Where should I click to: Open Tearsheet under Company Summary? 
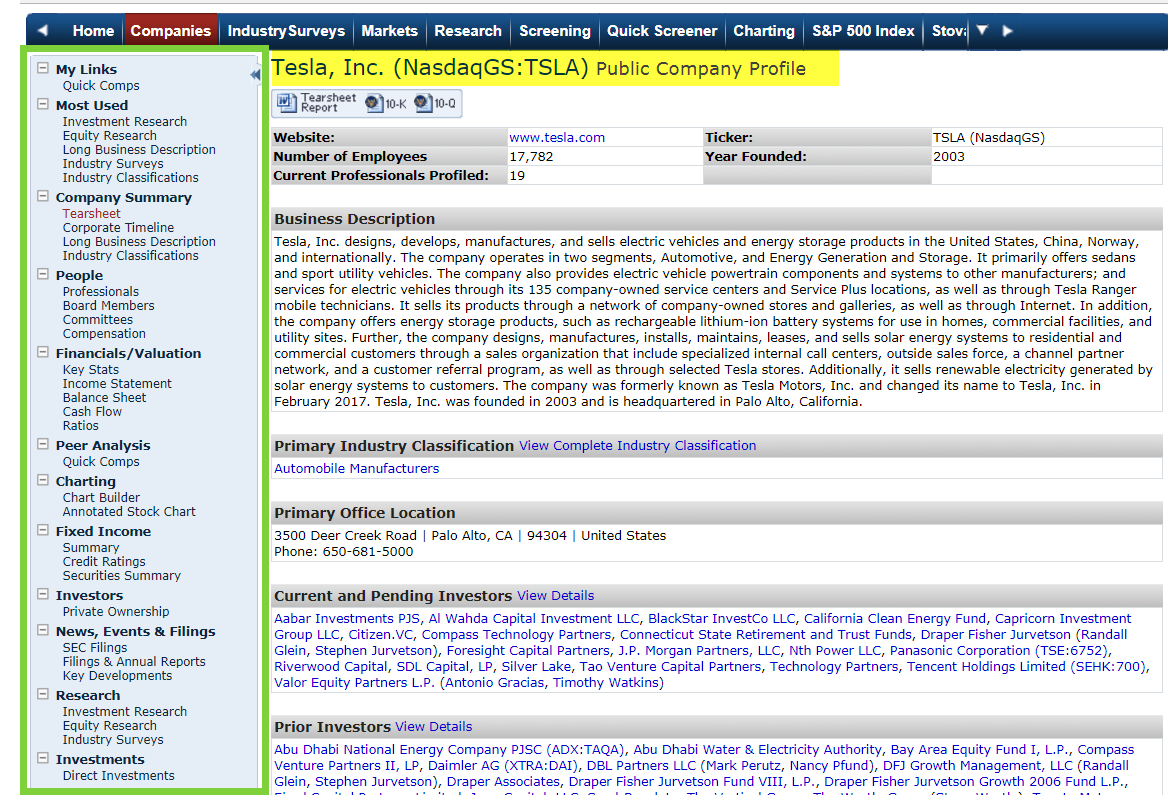pyautogui.click(x=91, y=214)
